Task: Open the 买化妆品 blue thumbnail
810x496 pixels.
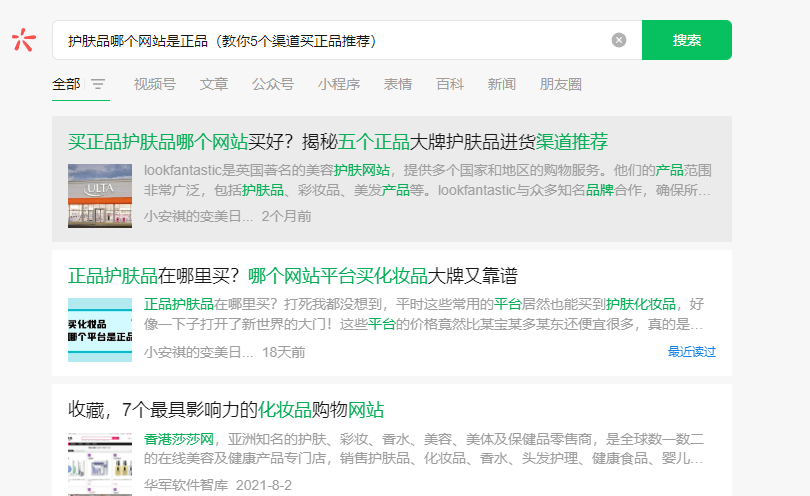Action: click(x=100, y=330)
